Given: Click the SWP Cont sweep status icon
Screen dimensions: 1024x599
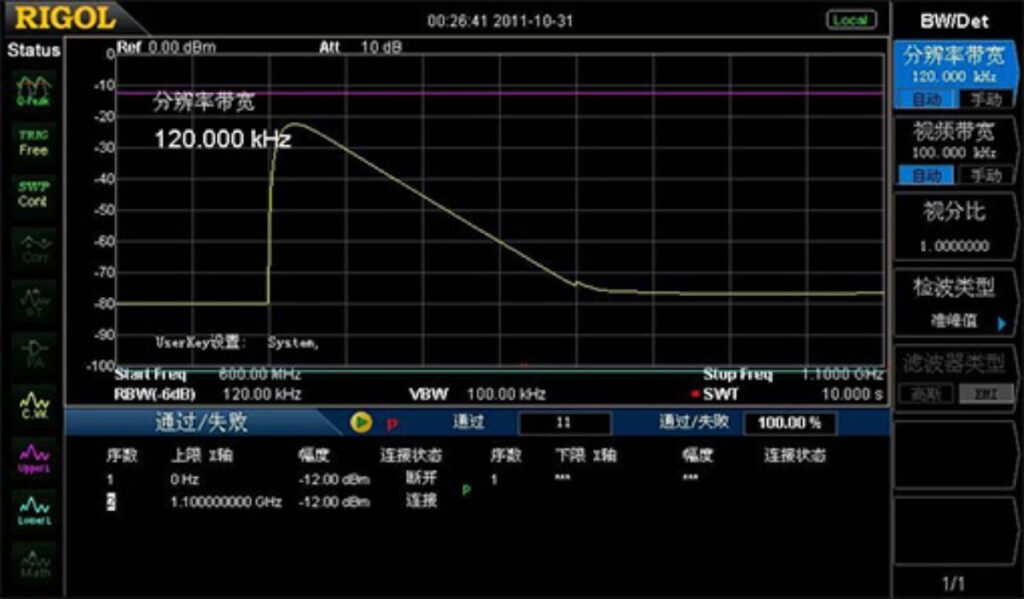Looking at the screenshot, I should coord(33,194).
